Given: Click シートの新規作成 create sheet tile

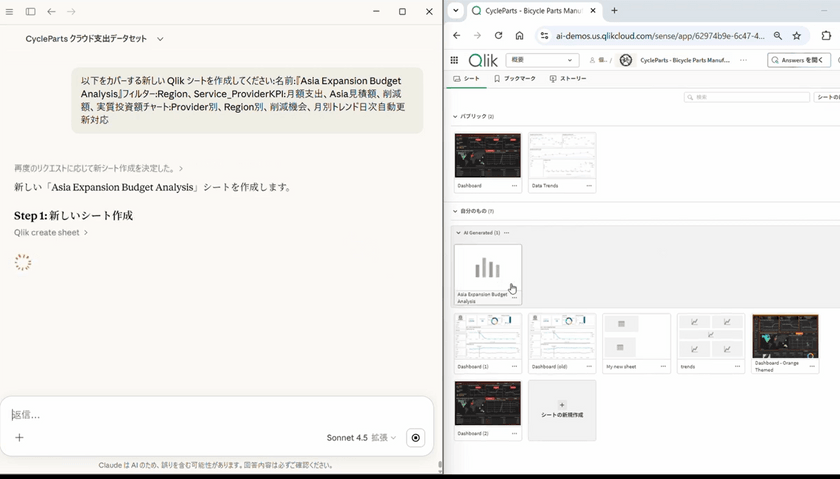Looking at the screenshot, I should 562,410.
